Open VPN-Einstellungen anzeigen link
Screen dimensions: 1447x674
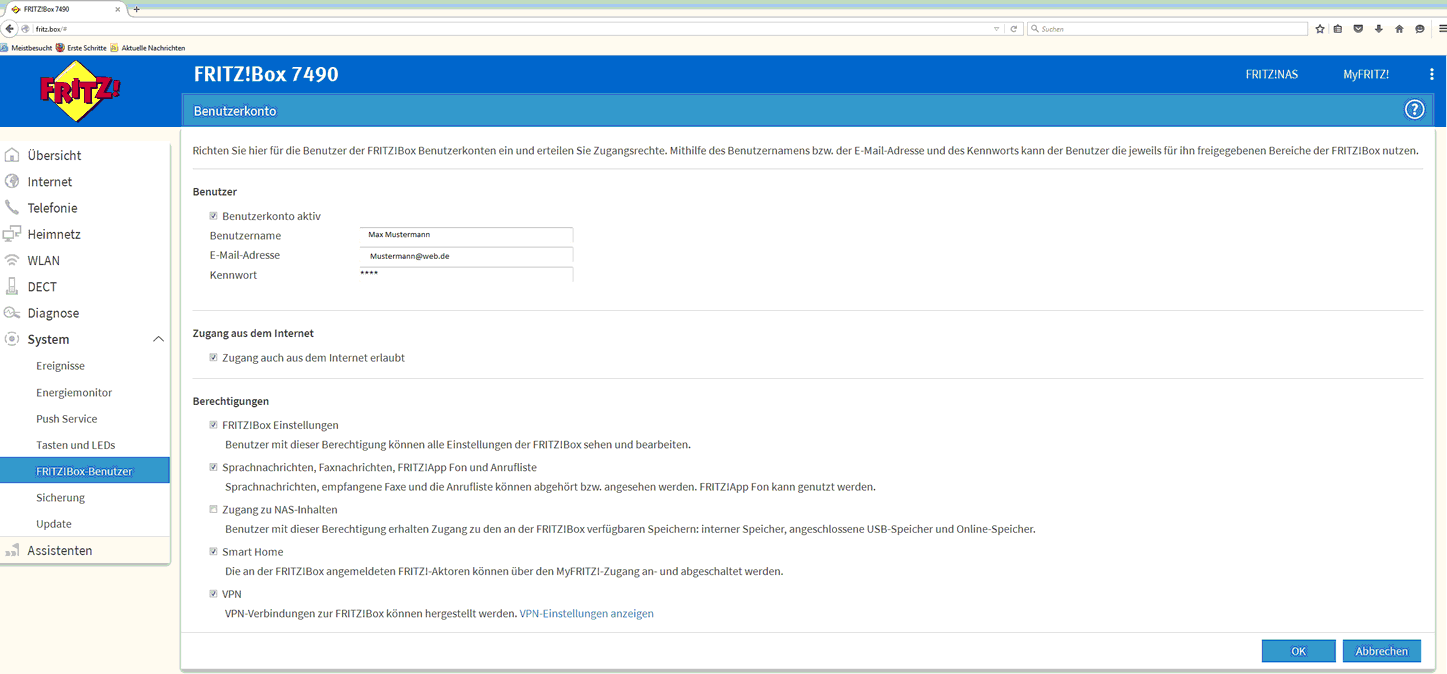(586, 613)
